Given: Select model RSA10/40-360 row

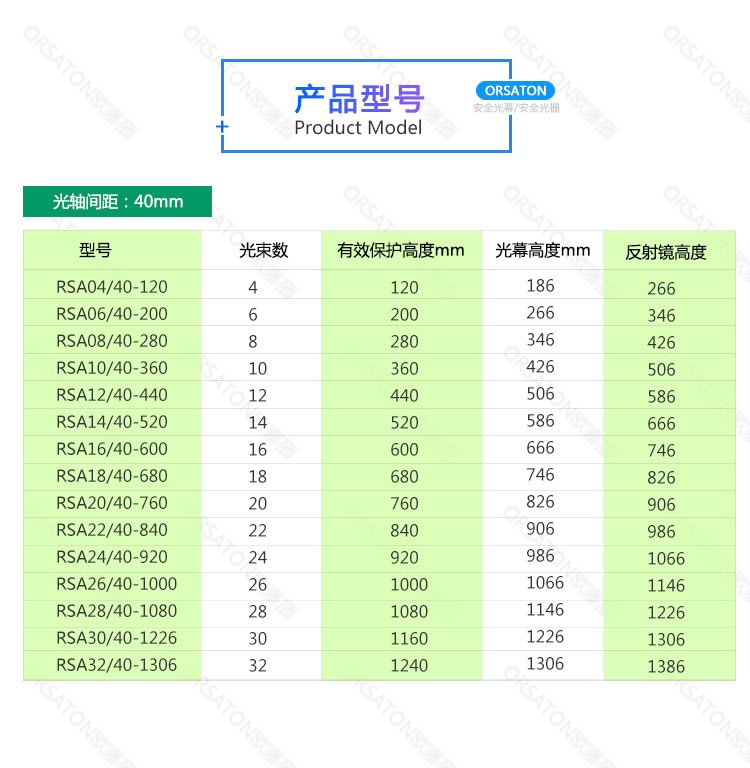Looking at the screenshot, I should 112,368.
